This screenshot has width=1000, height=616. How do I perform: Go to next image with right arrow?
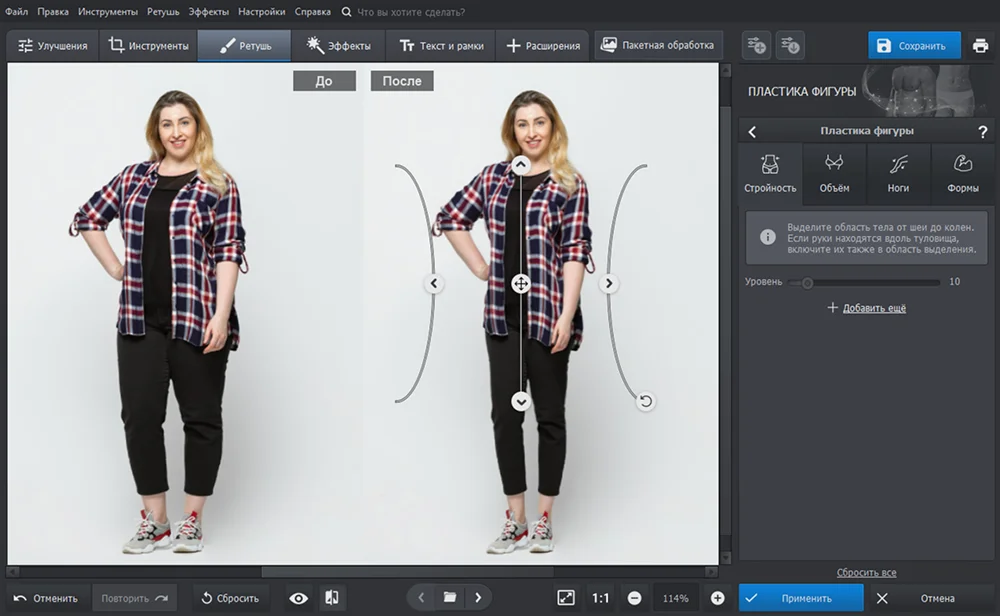tap(478, 598)
